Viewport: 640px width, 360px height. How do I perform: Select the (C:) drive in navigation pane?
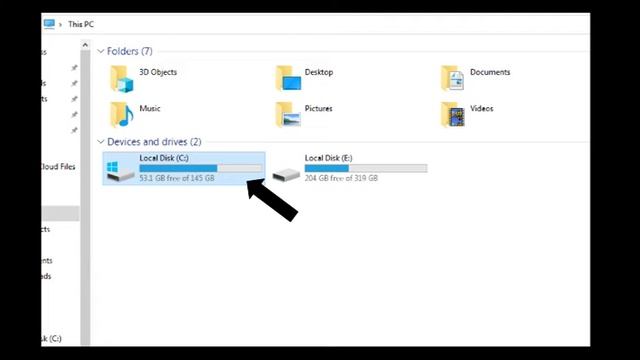point(51,339)
